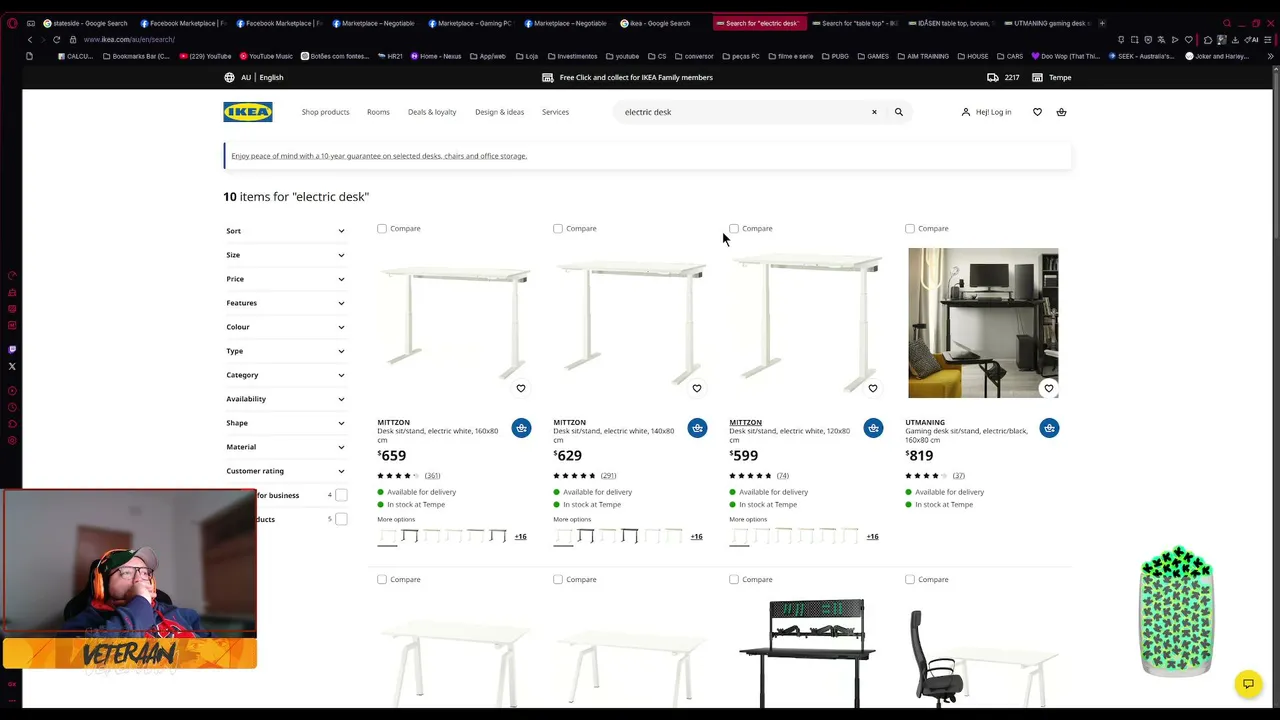
Task: Open a new browser tab with plus
Action: click(1102, 23)
